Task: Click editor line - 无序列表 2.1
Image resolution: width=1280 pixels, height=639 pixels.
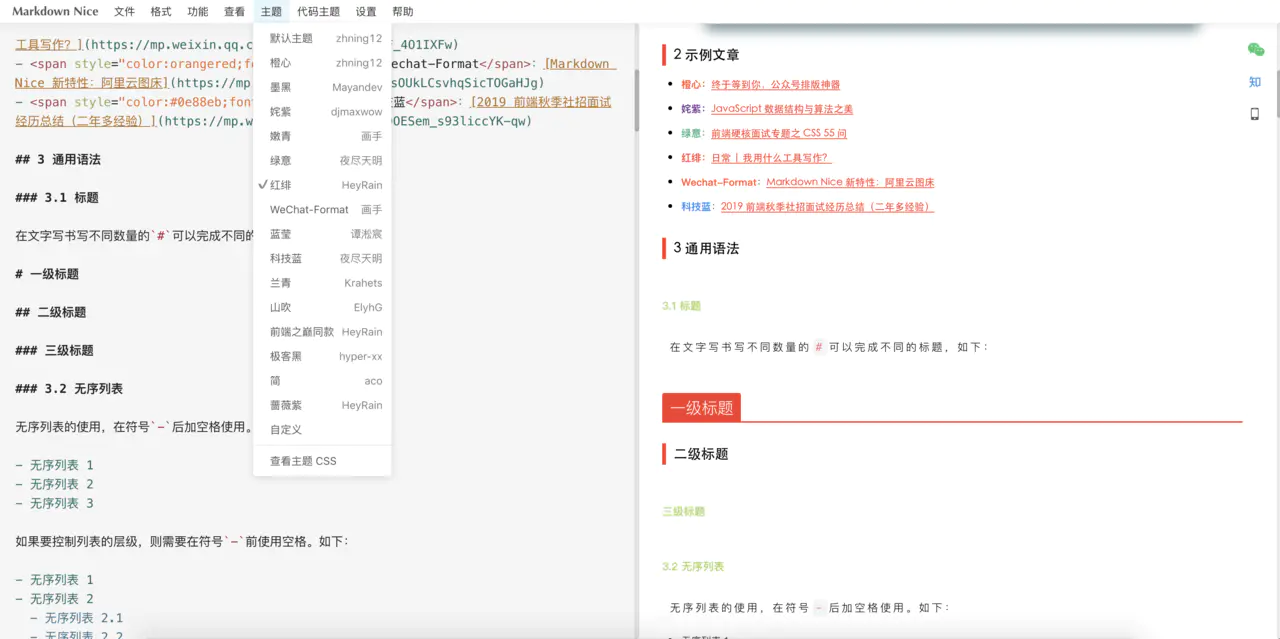Action: coord(76,618)
